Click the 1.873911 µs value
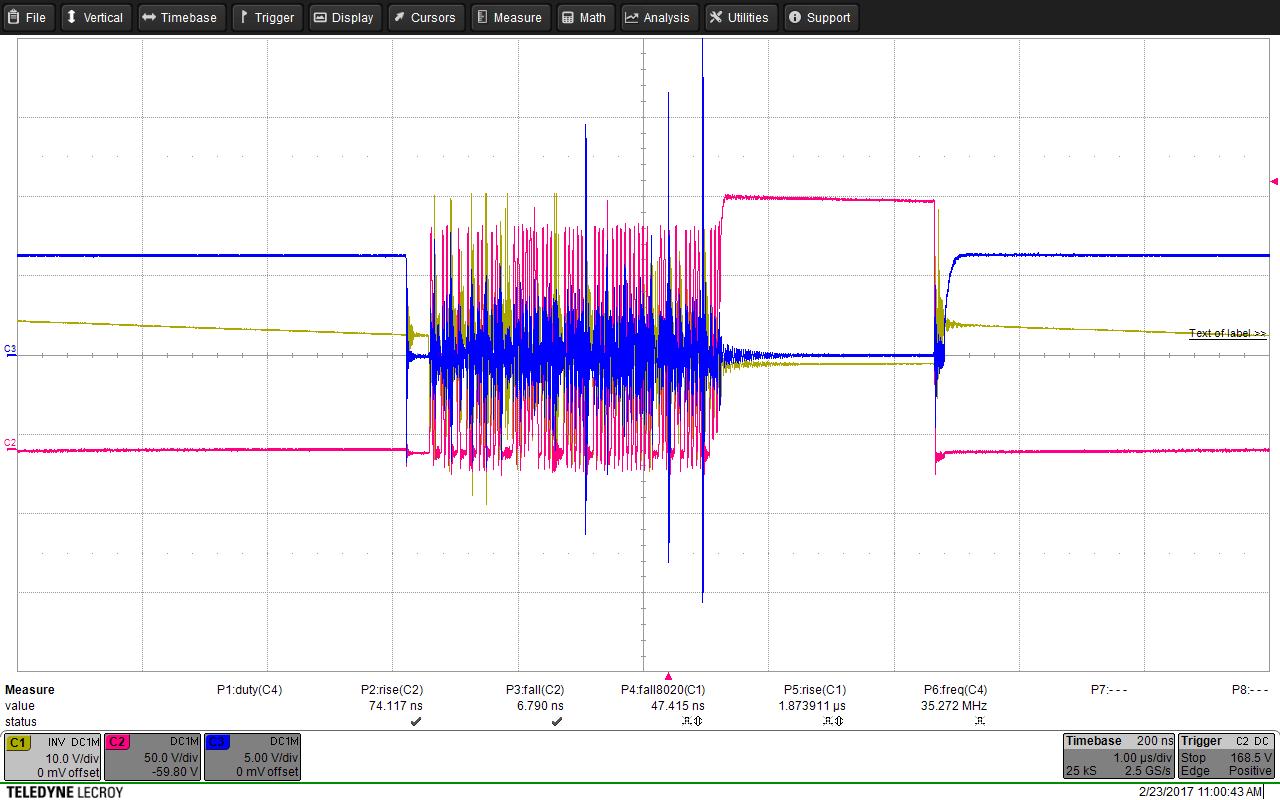The width and height of the screenshot is (1280, 800). 812,706
